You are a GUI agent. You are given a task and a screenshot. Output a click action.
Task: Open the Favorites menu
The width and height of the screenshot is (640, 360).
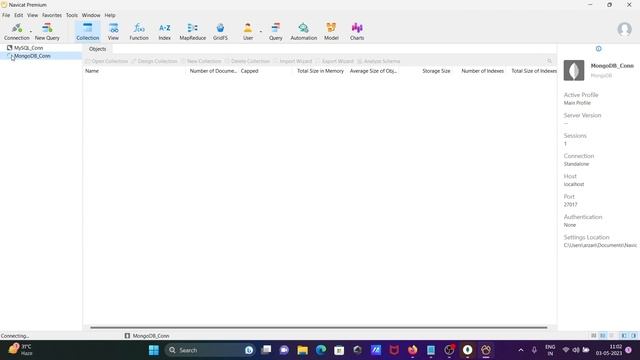(52, 15)
